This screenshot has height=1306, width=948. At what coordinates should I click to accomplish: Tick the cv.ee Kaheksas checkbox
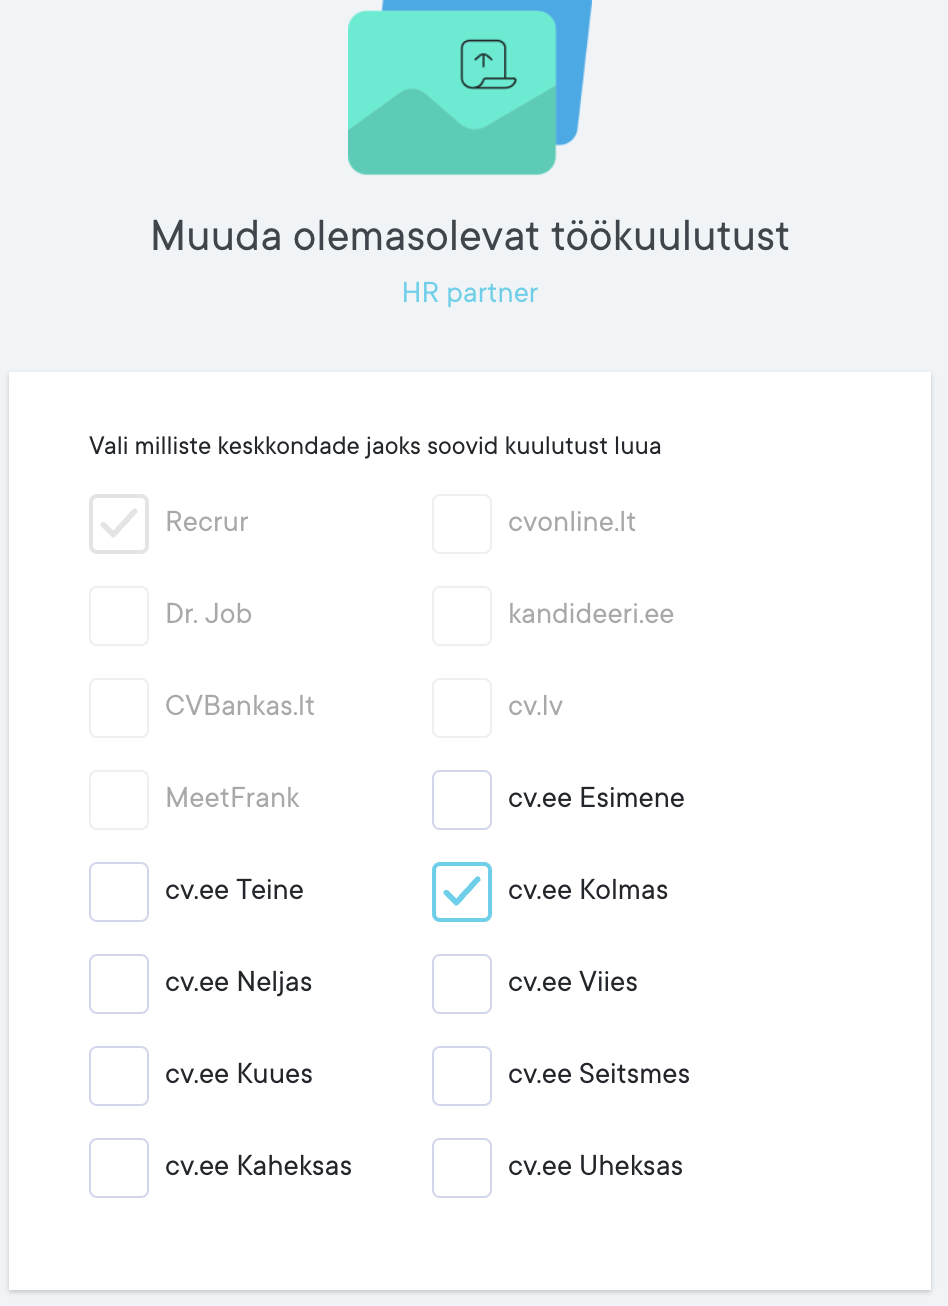click(119, 1167)
